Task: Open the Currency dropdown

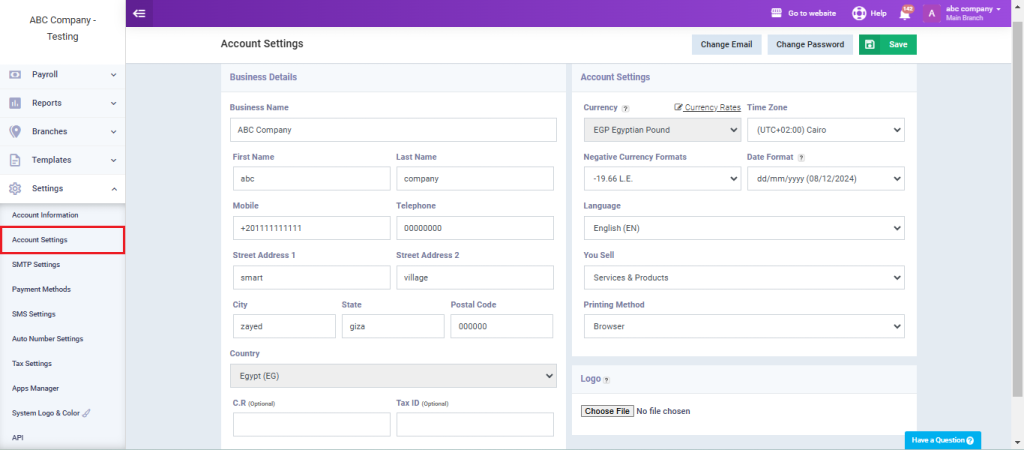Action: pyautogui.click(x=662, y=130)
